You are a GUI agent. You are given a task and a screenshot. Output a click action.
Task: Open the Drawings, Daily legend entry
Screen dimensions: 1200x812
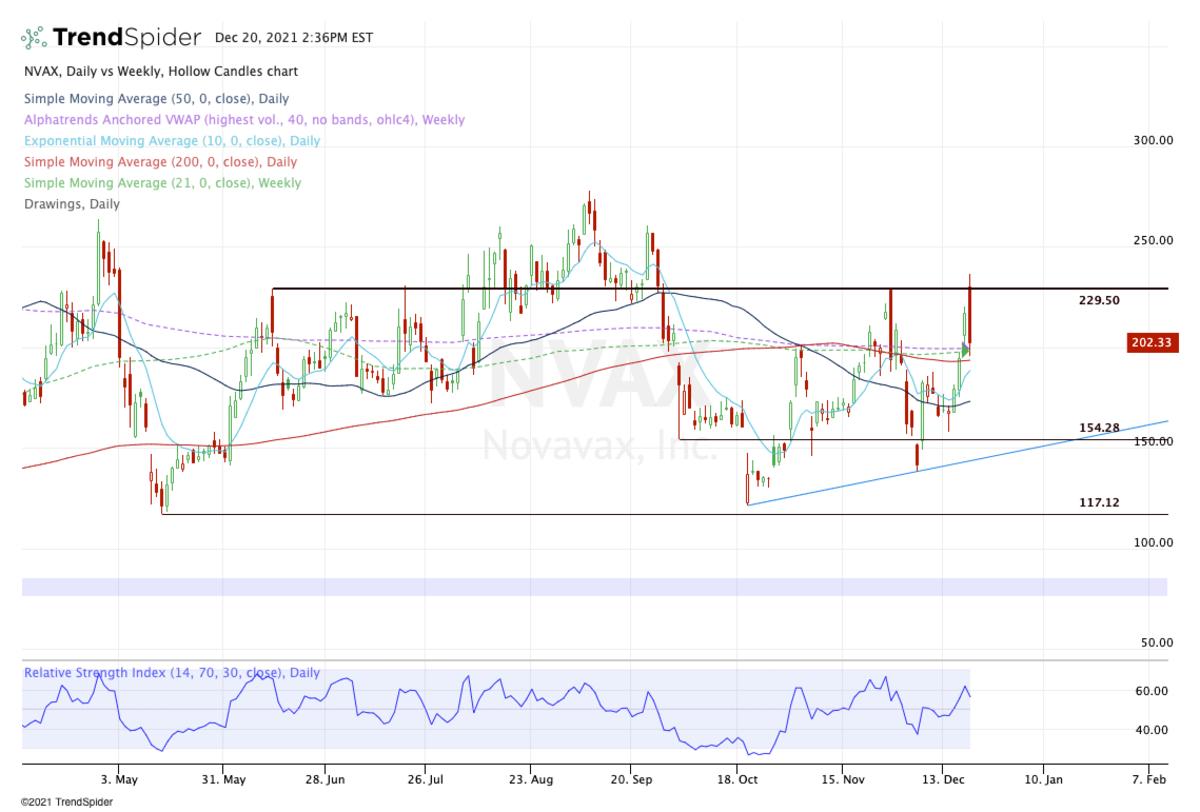pos(71,204)
